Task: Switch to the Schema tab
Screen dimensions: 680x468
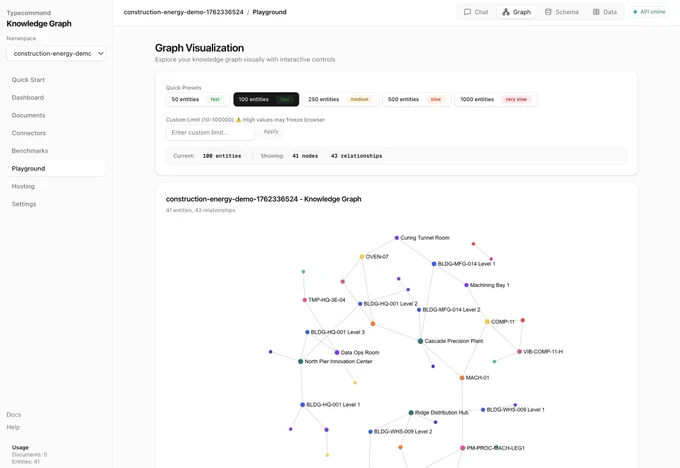Action: tap(562, 12)
